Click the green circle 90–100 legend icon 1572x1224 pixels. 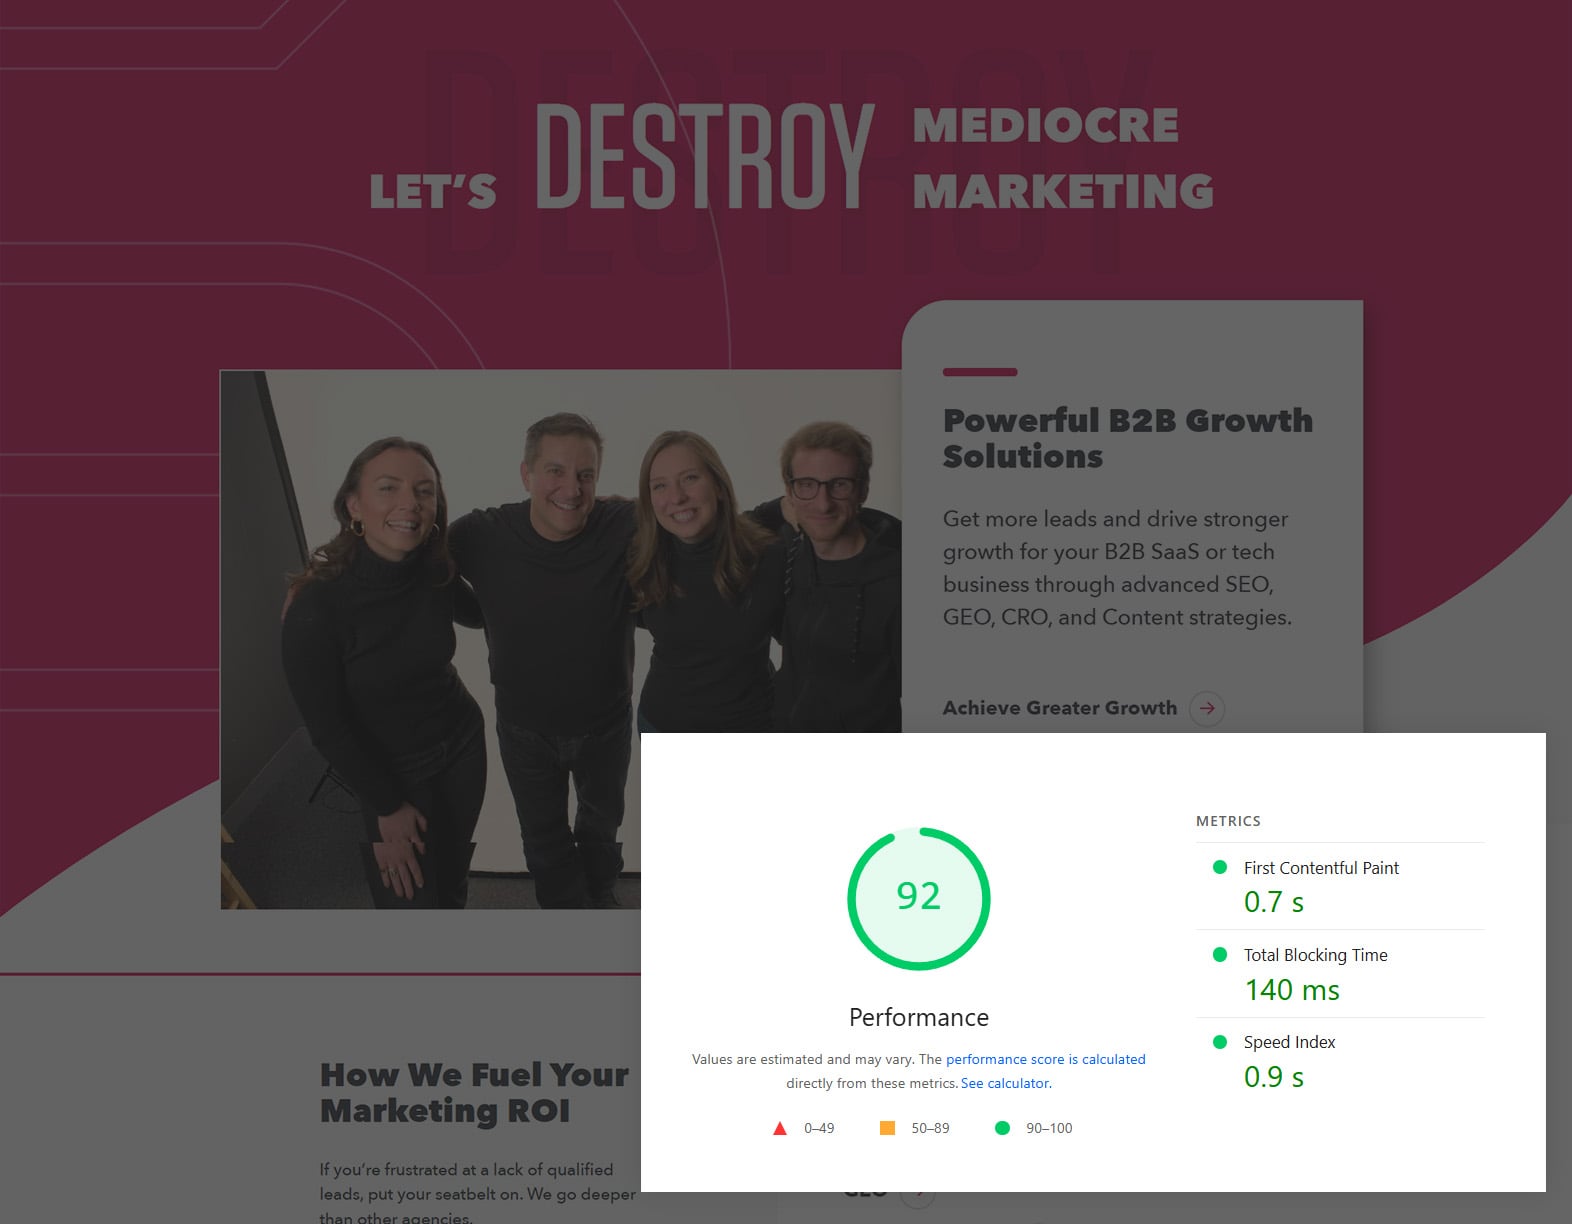pos(1002,1128)
